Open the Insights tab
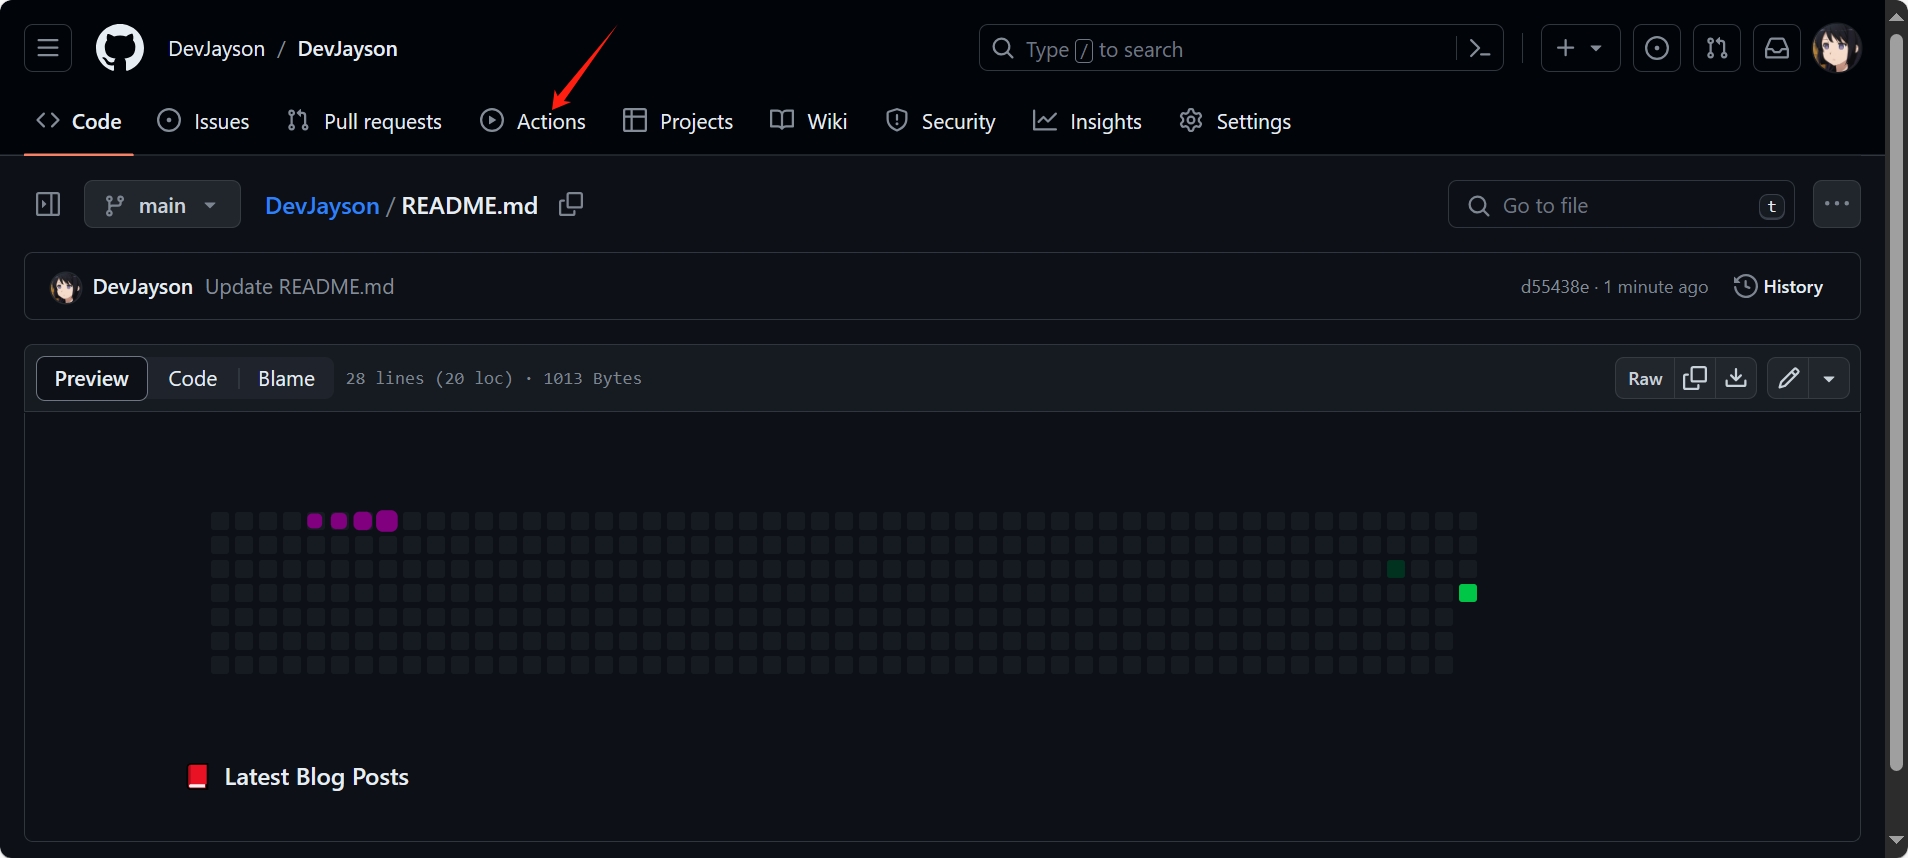This screenshot has width=1908, height=858. point(1087,121)
